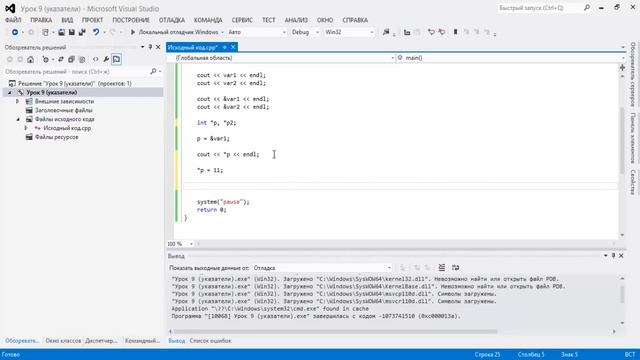The image size is (640, 360).
Task: Select Заголовочные файлы folder in tree
Action: [x=63, y=110]
